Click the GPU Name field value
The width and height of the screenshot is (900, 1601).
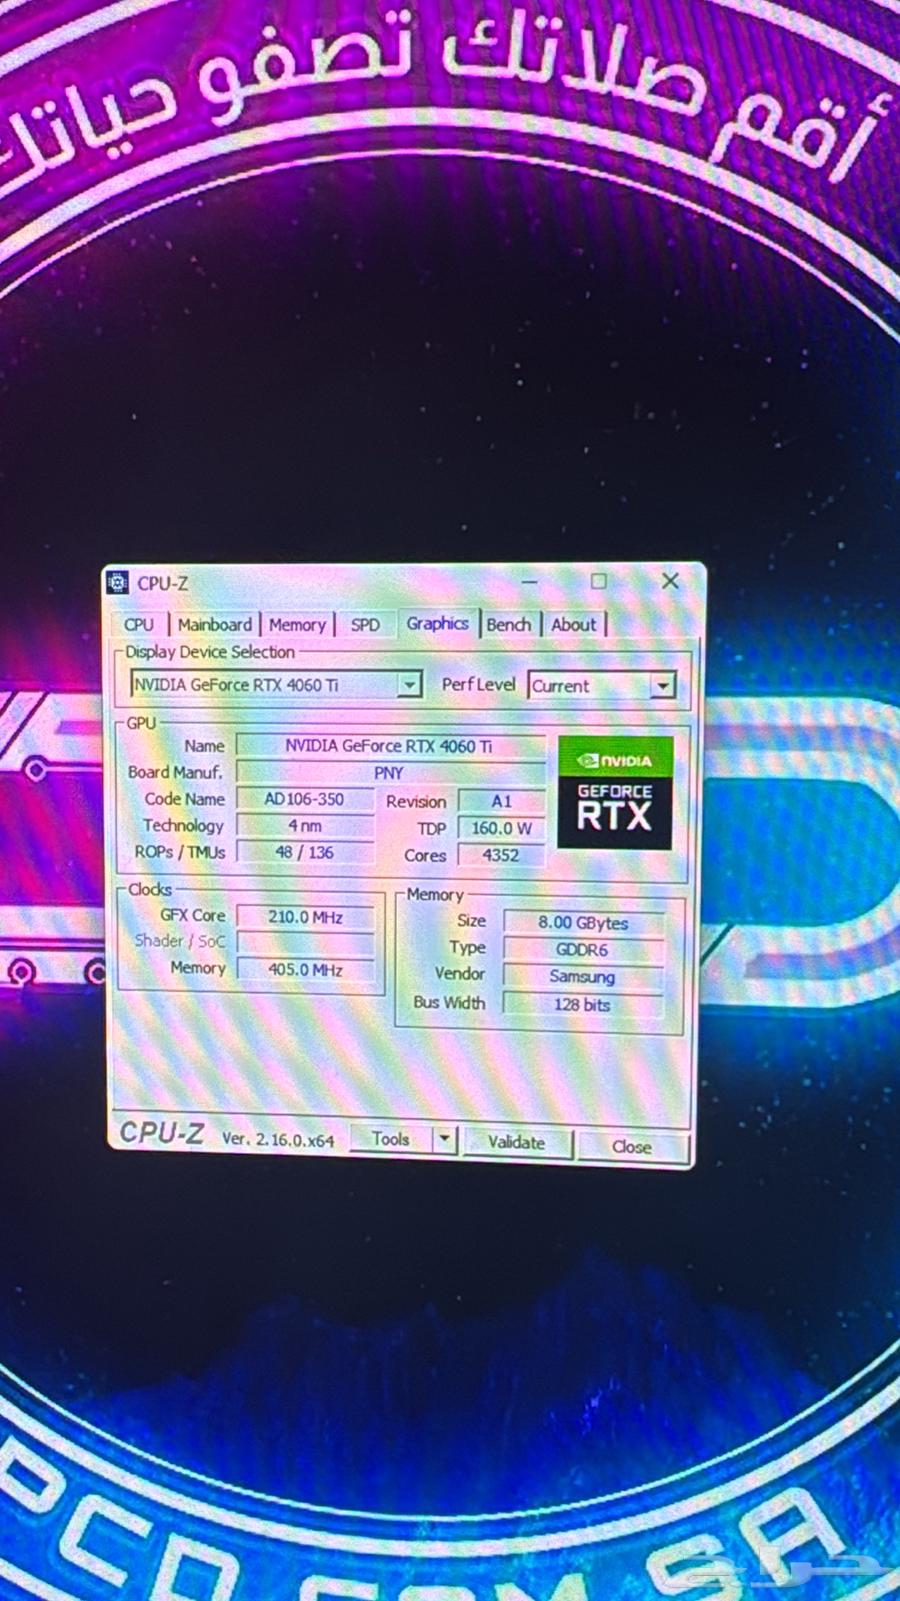tap(390, 746)
